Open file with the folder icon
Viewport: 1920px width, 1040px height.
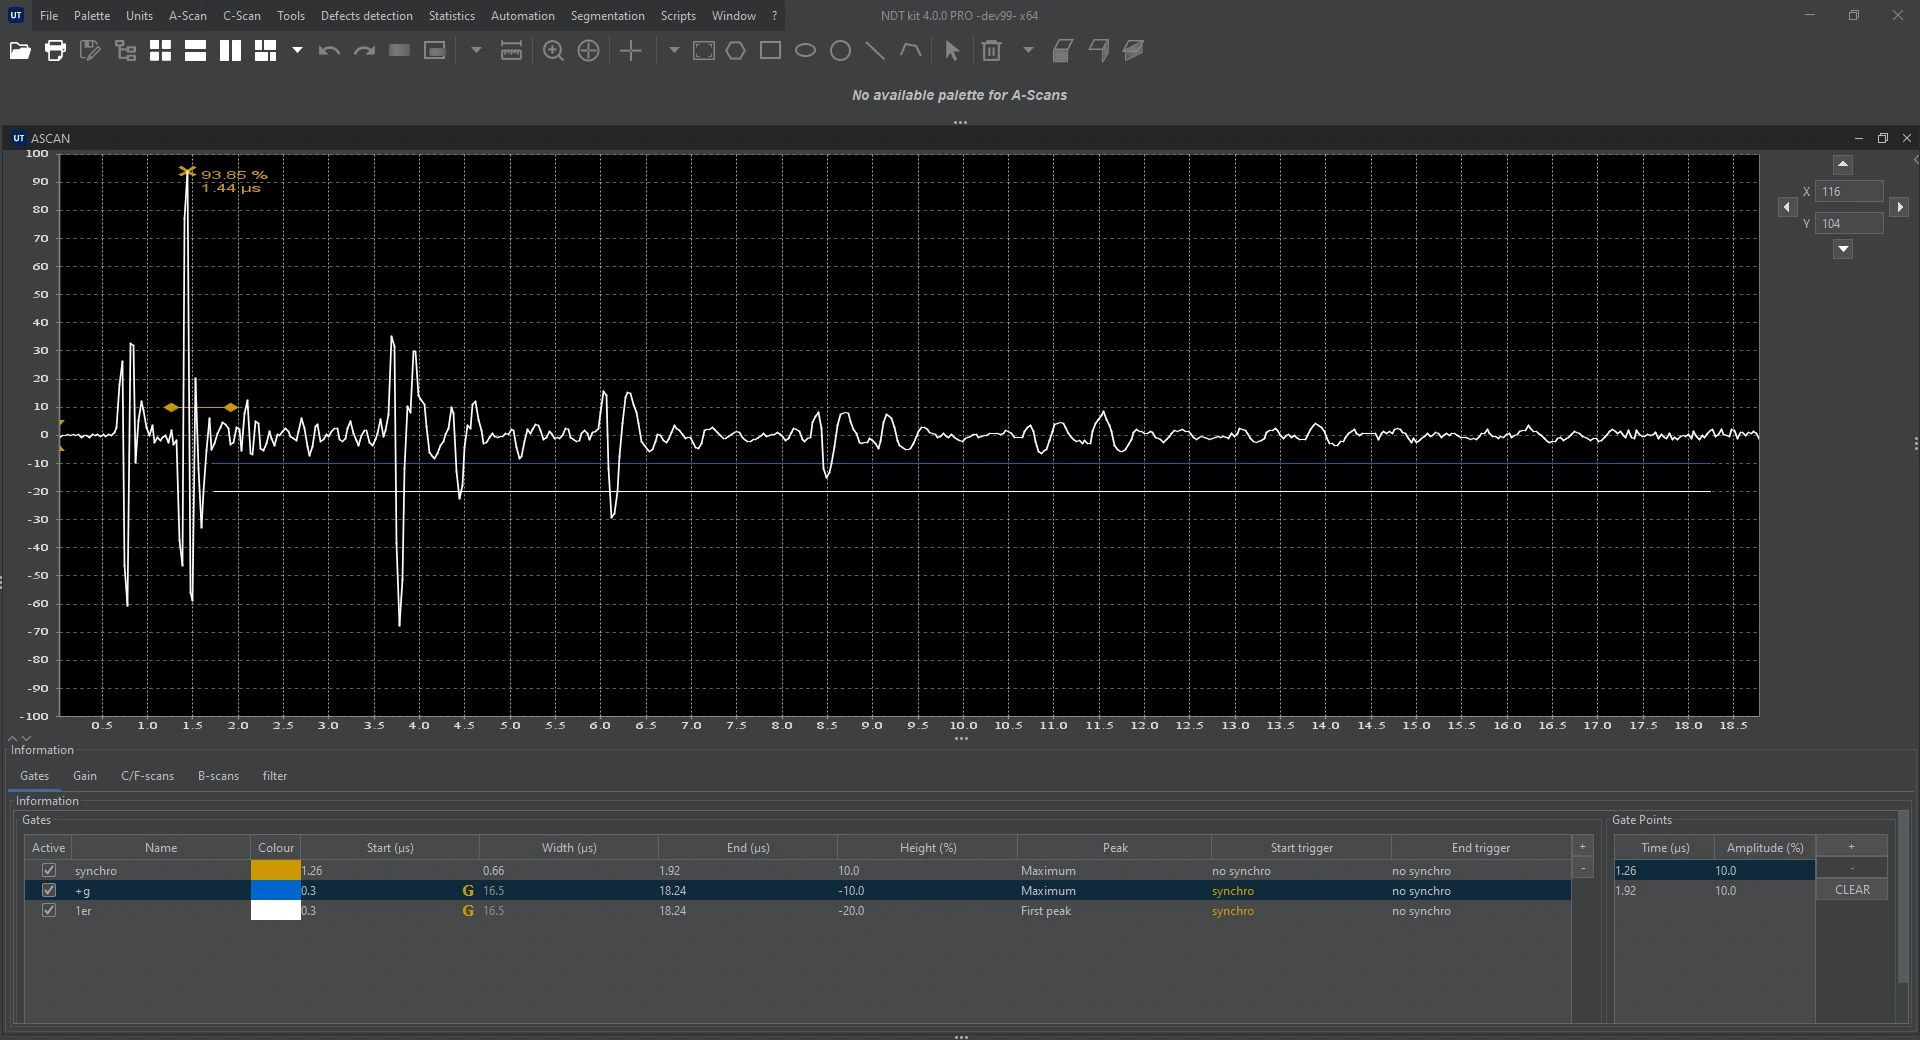point(20,51)
